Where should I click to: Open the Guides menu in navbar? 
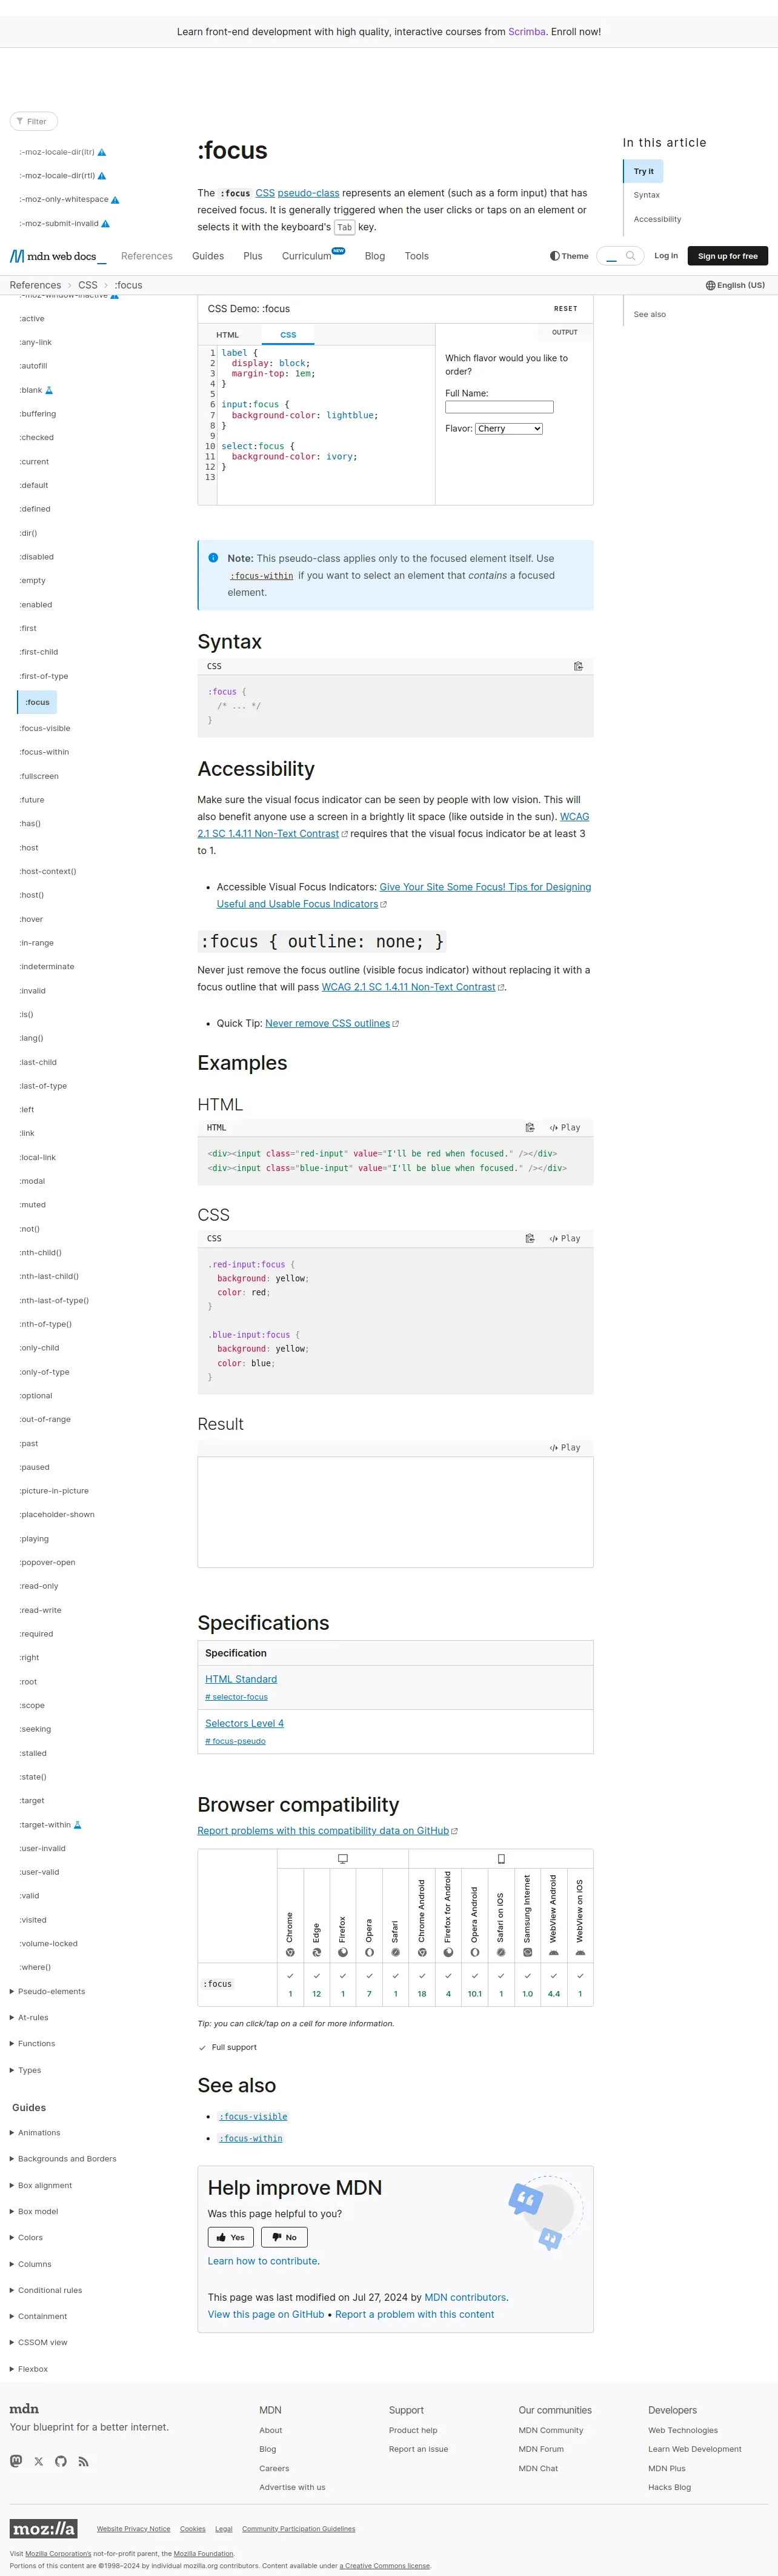tap(208, 256)
